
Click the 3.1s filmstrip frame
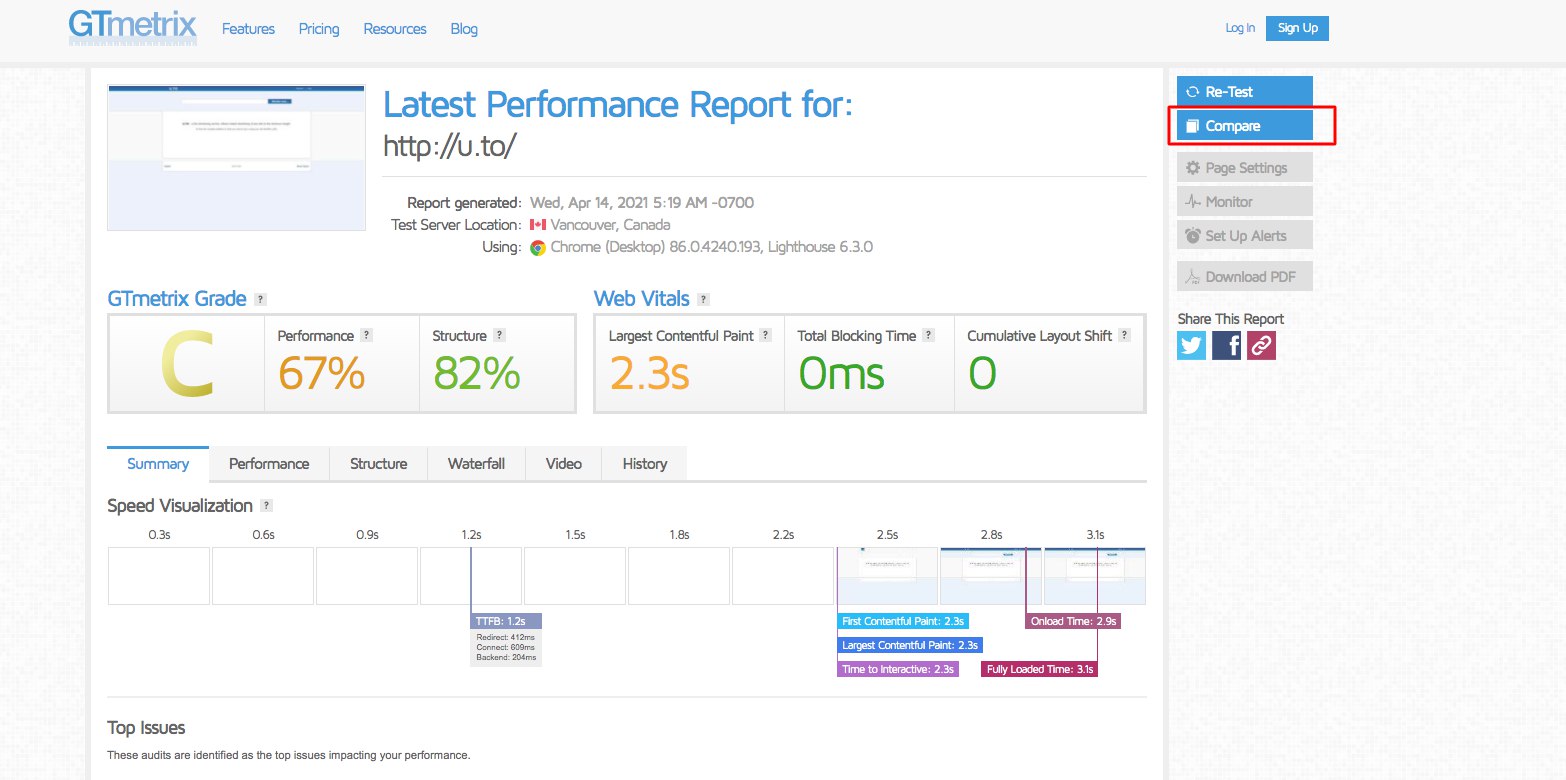click(1095, 576)
